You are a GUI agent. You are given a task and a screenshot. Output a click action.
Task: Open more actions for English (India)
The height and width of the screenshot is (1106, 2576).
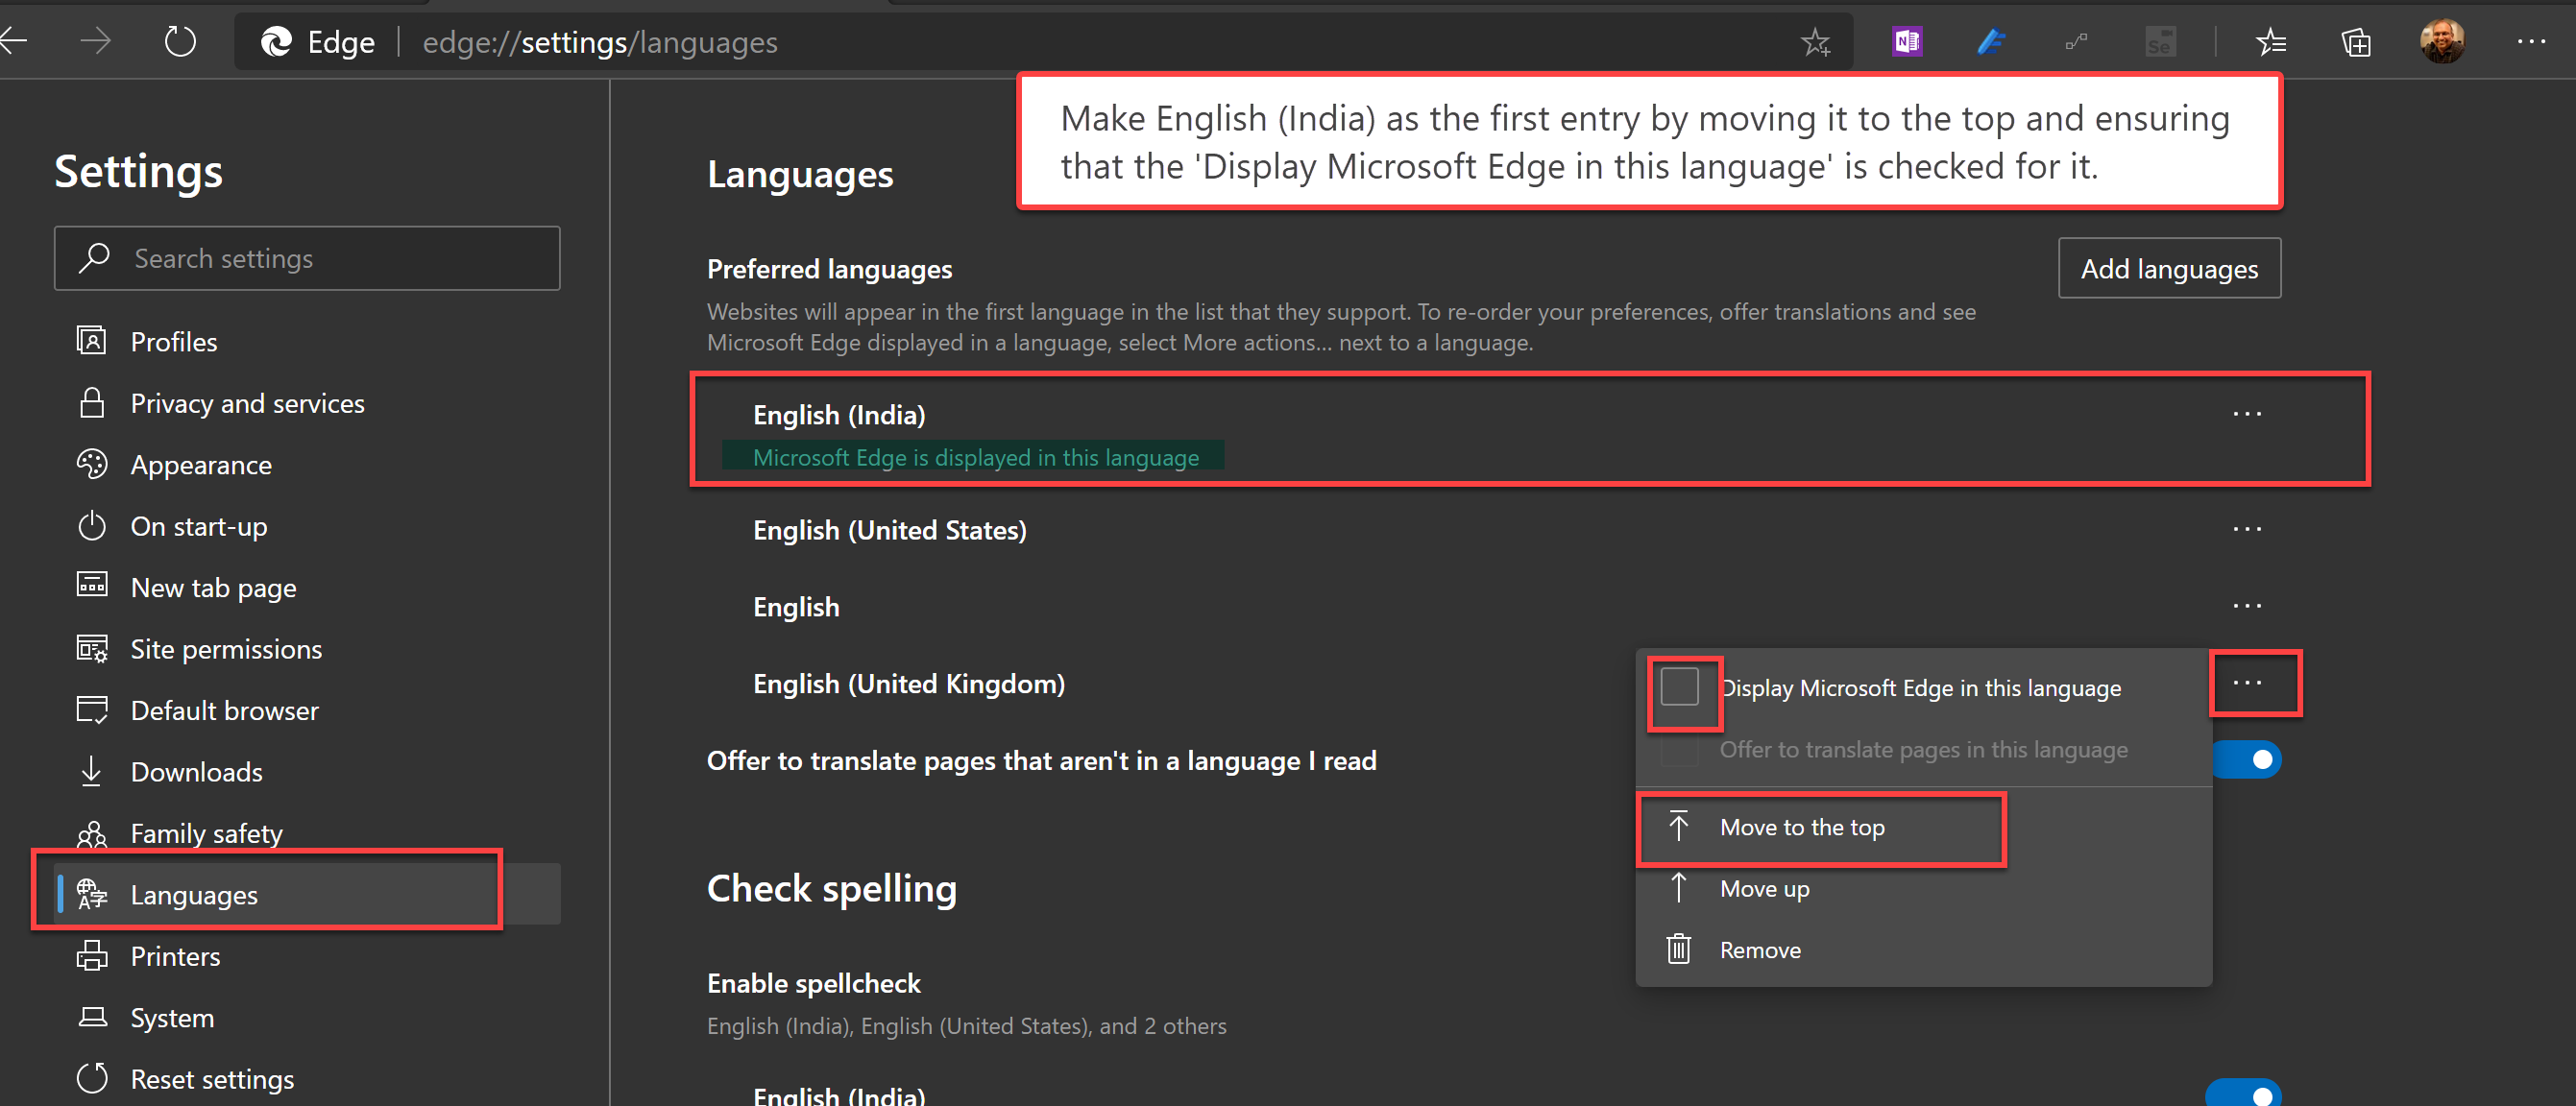(2246, 414)
